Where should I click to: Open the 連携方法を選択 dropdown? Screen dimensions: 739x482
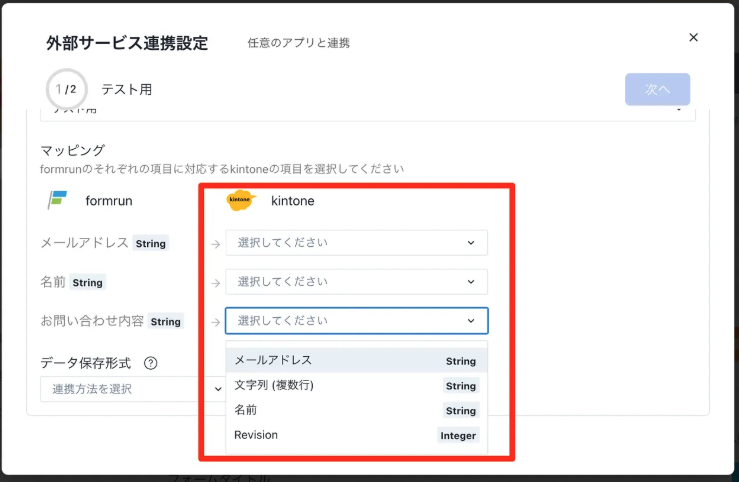pos(133,389)
